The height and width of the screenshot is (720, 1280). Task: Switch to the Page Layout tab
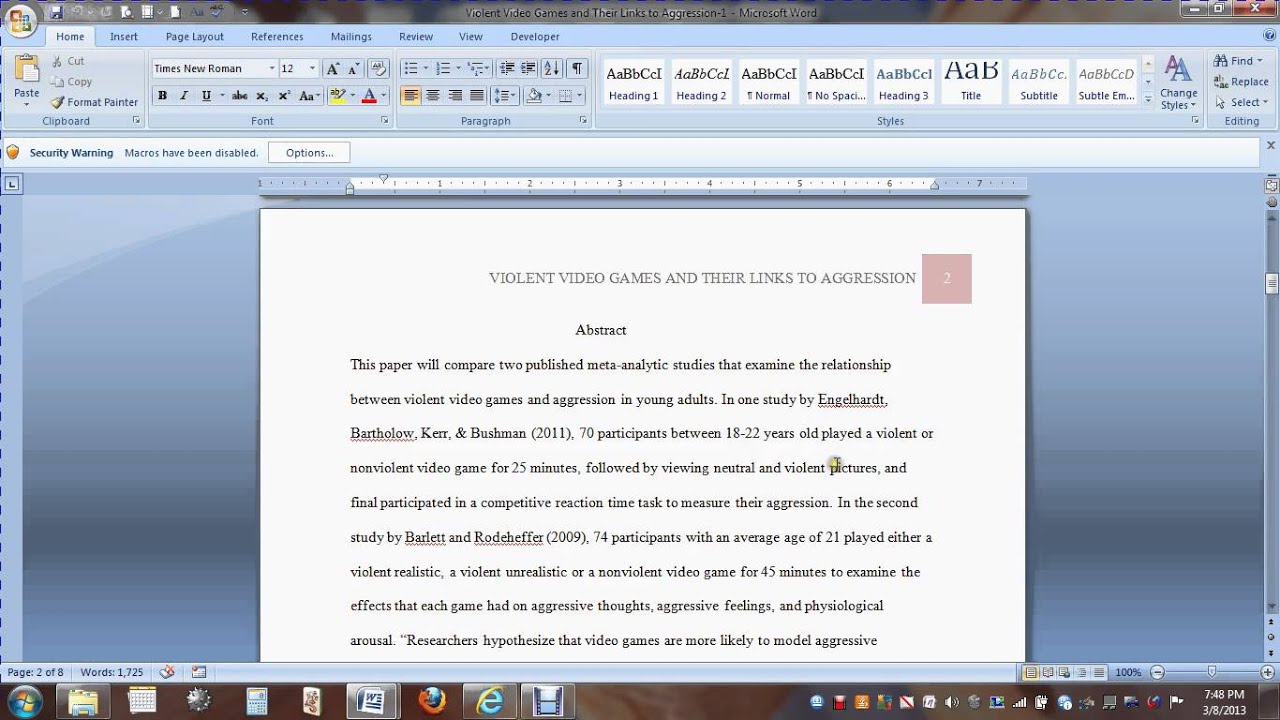click(x=194, y=36)
